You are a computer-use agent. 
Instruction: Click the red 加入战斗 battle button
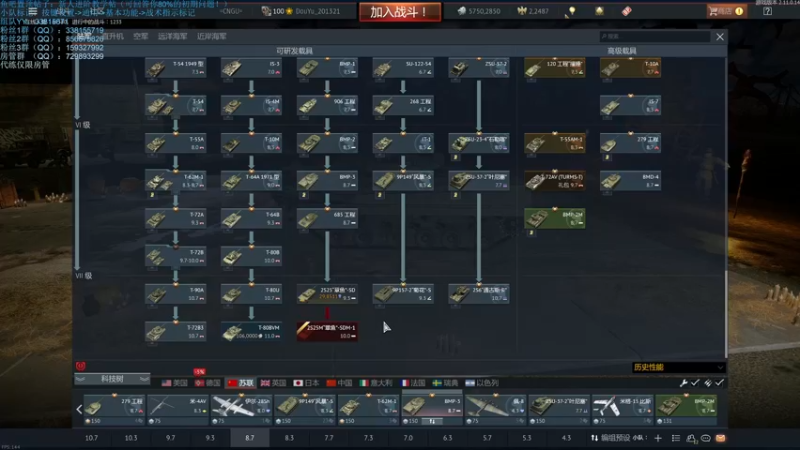tap(400, 11)
